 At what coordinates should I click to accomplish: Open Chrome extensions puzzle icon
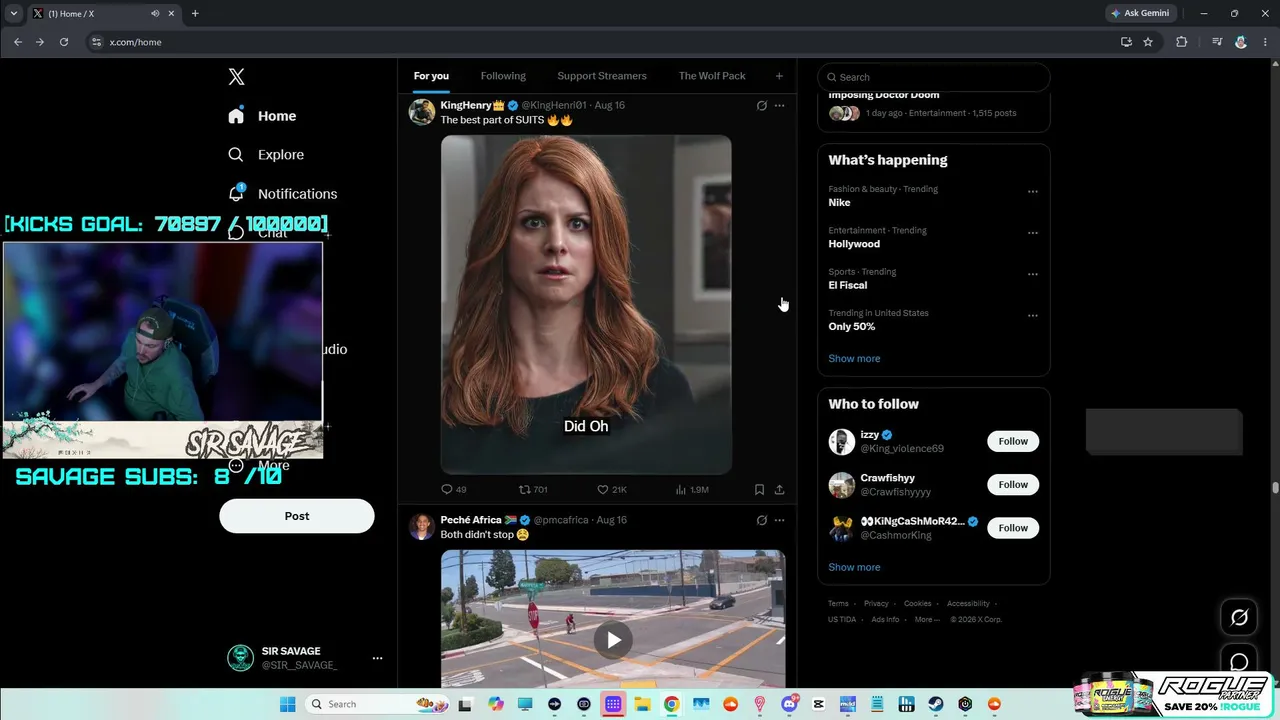tap(1181, 42)
